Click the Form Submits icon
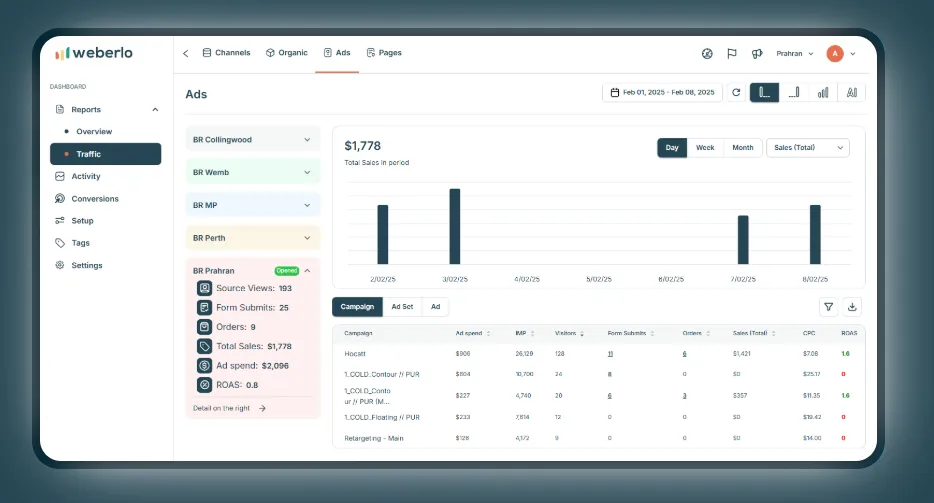 (204, 308)
